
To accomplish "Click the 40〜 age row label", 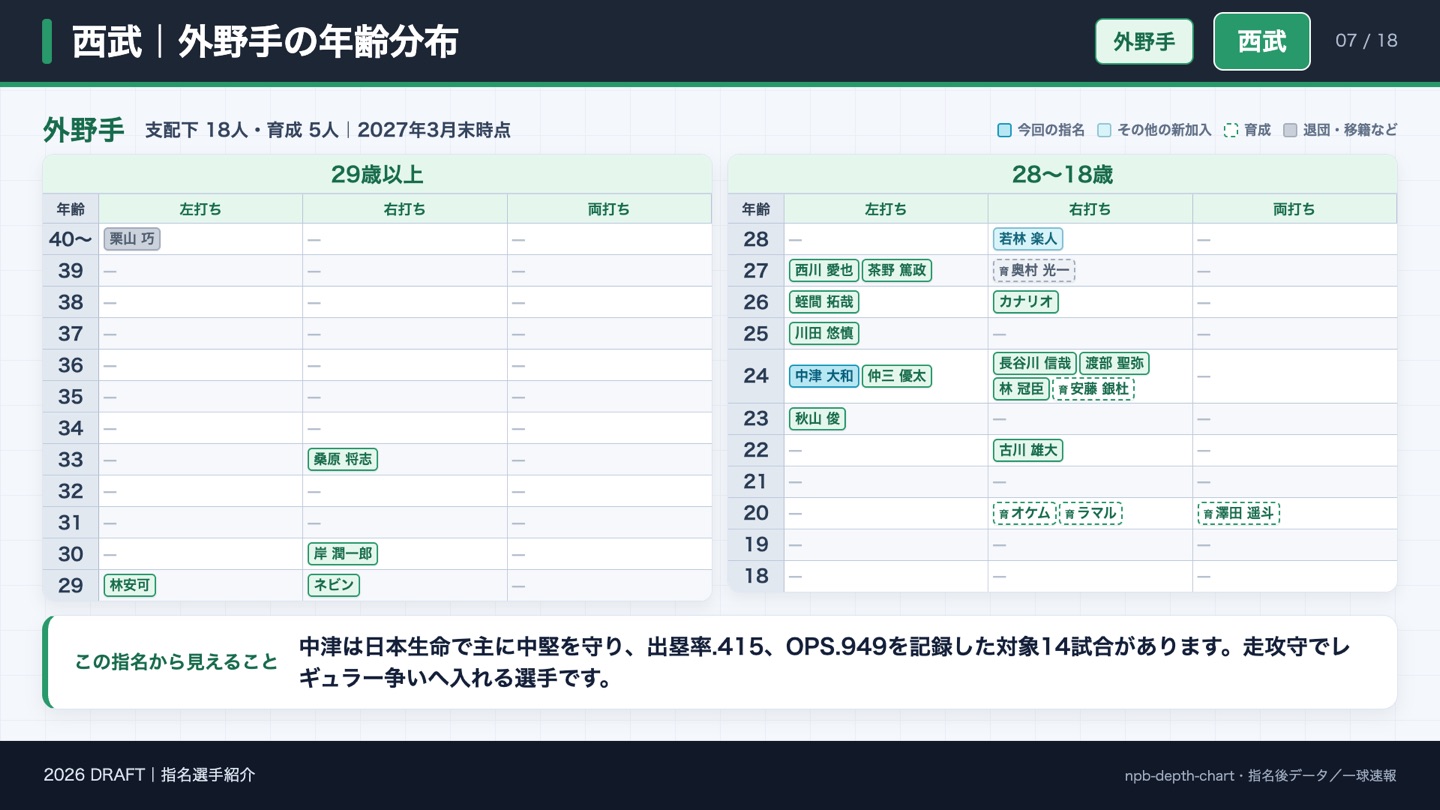I will click(70, 239).
